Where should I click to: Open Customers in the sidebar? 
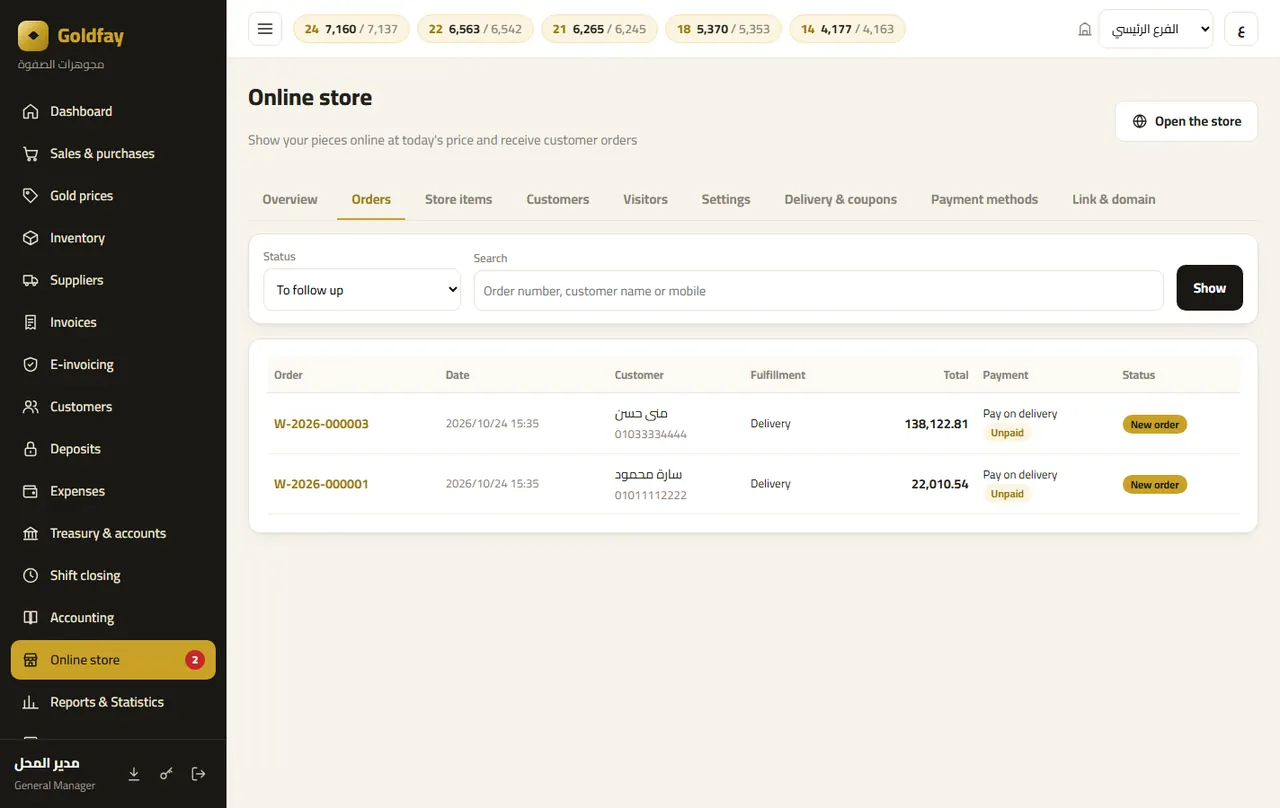pos(113,407)
